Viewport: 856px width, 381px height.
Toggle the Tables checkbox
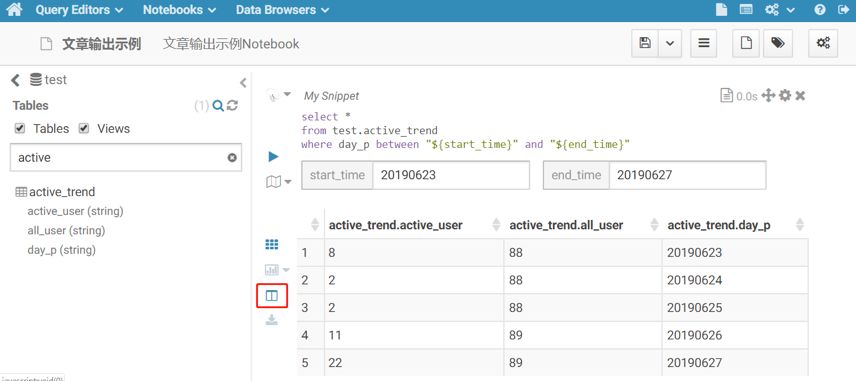click(20, 128)
